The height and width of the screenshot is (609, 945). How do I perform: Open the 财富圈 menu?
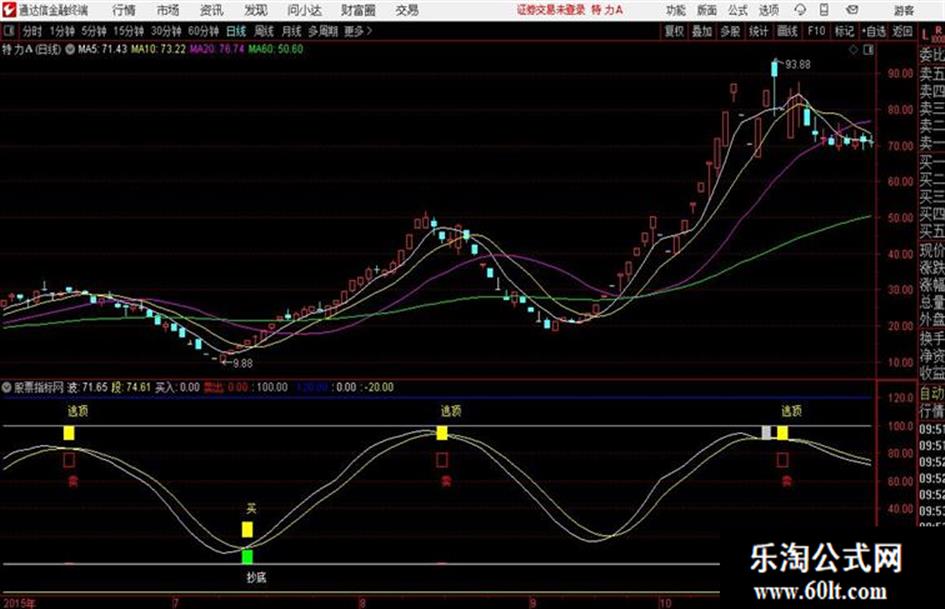coord(358,10)
